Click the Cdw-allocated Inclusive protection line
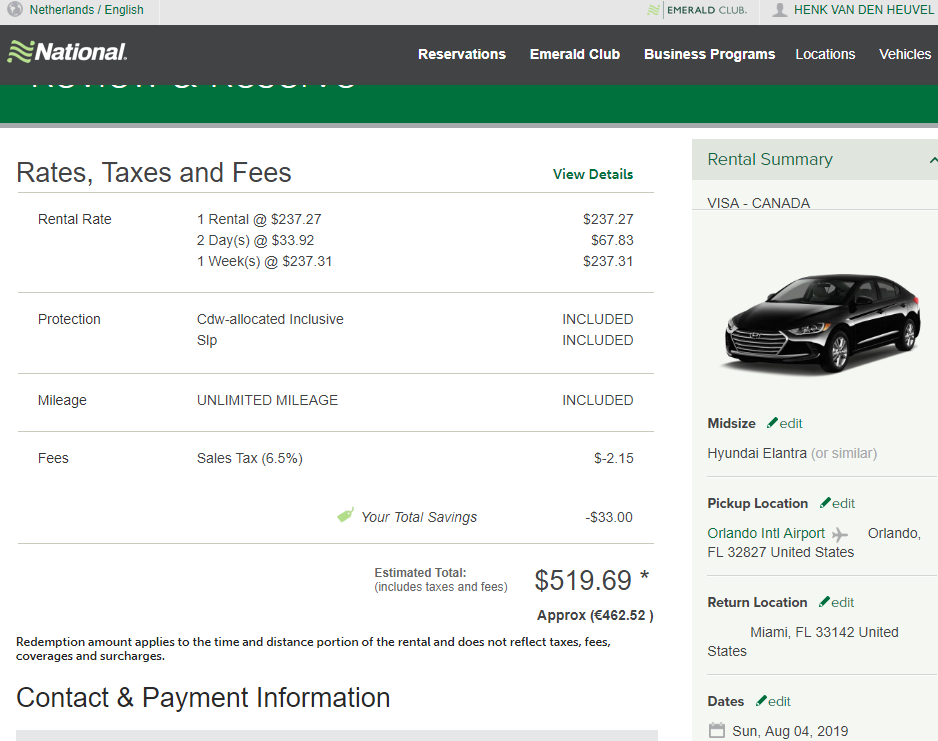Image resolution: width=938 pixels, height=741 pixels. [x=270, y=319]
